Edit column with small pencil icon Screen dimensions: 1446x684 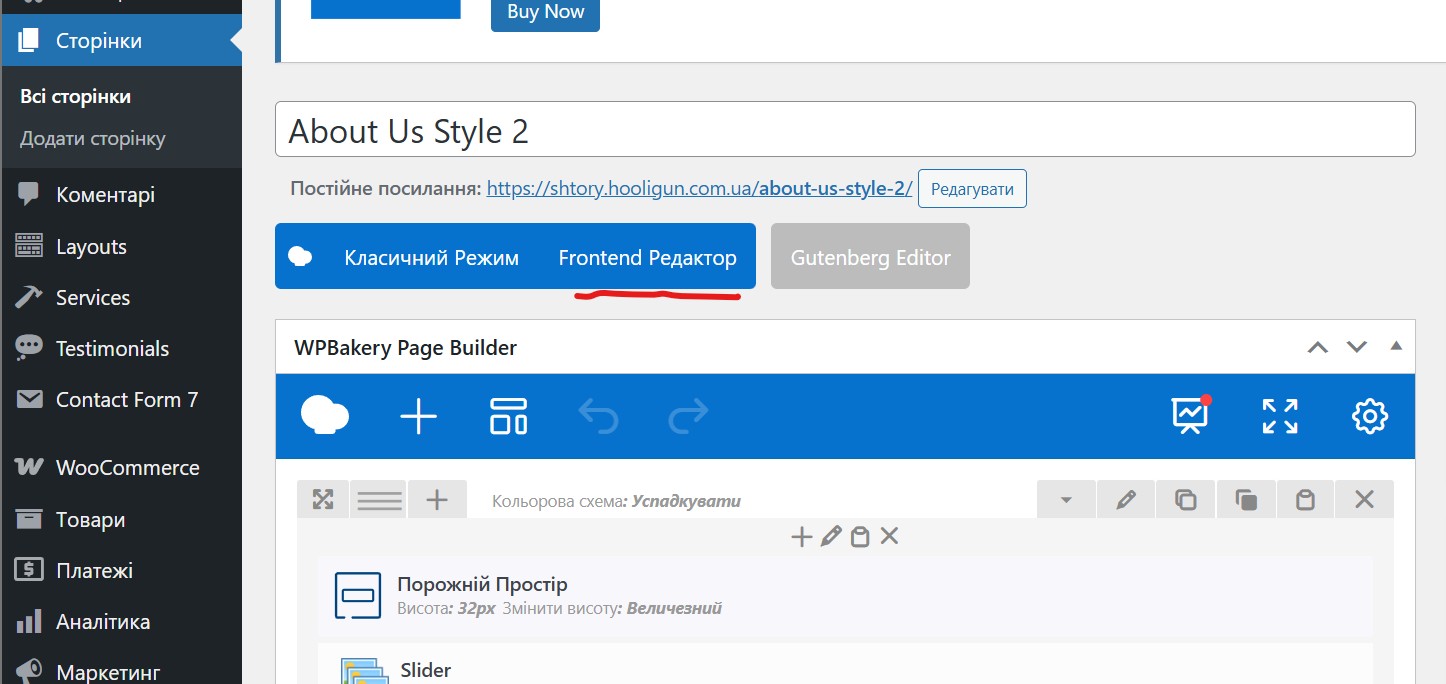click(830, 537)
